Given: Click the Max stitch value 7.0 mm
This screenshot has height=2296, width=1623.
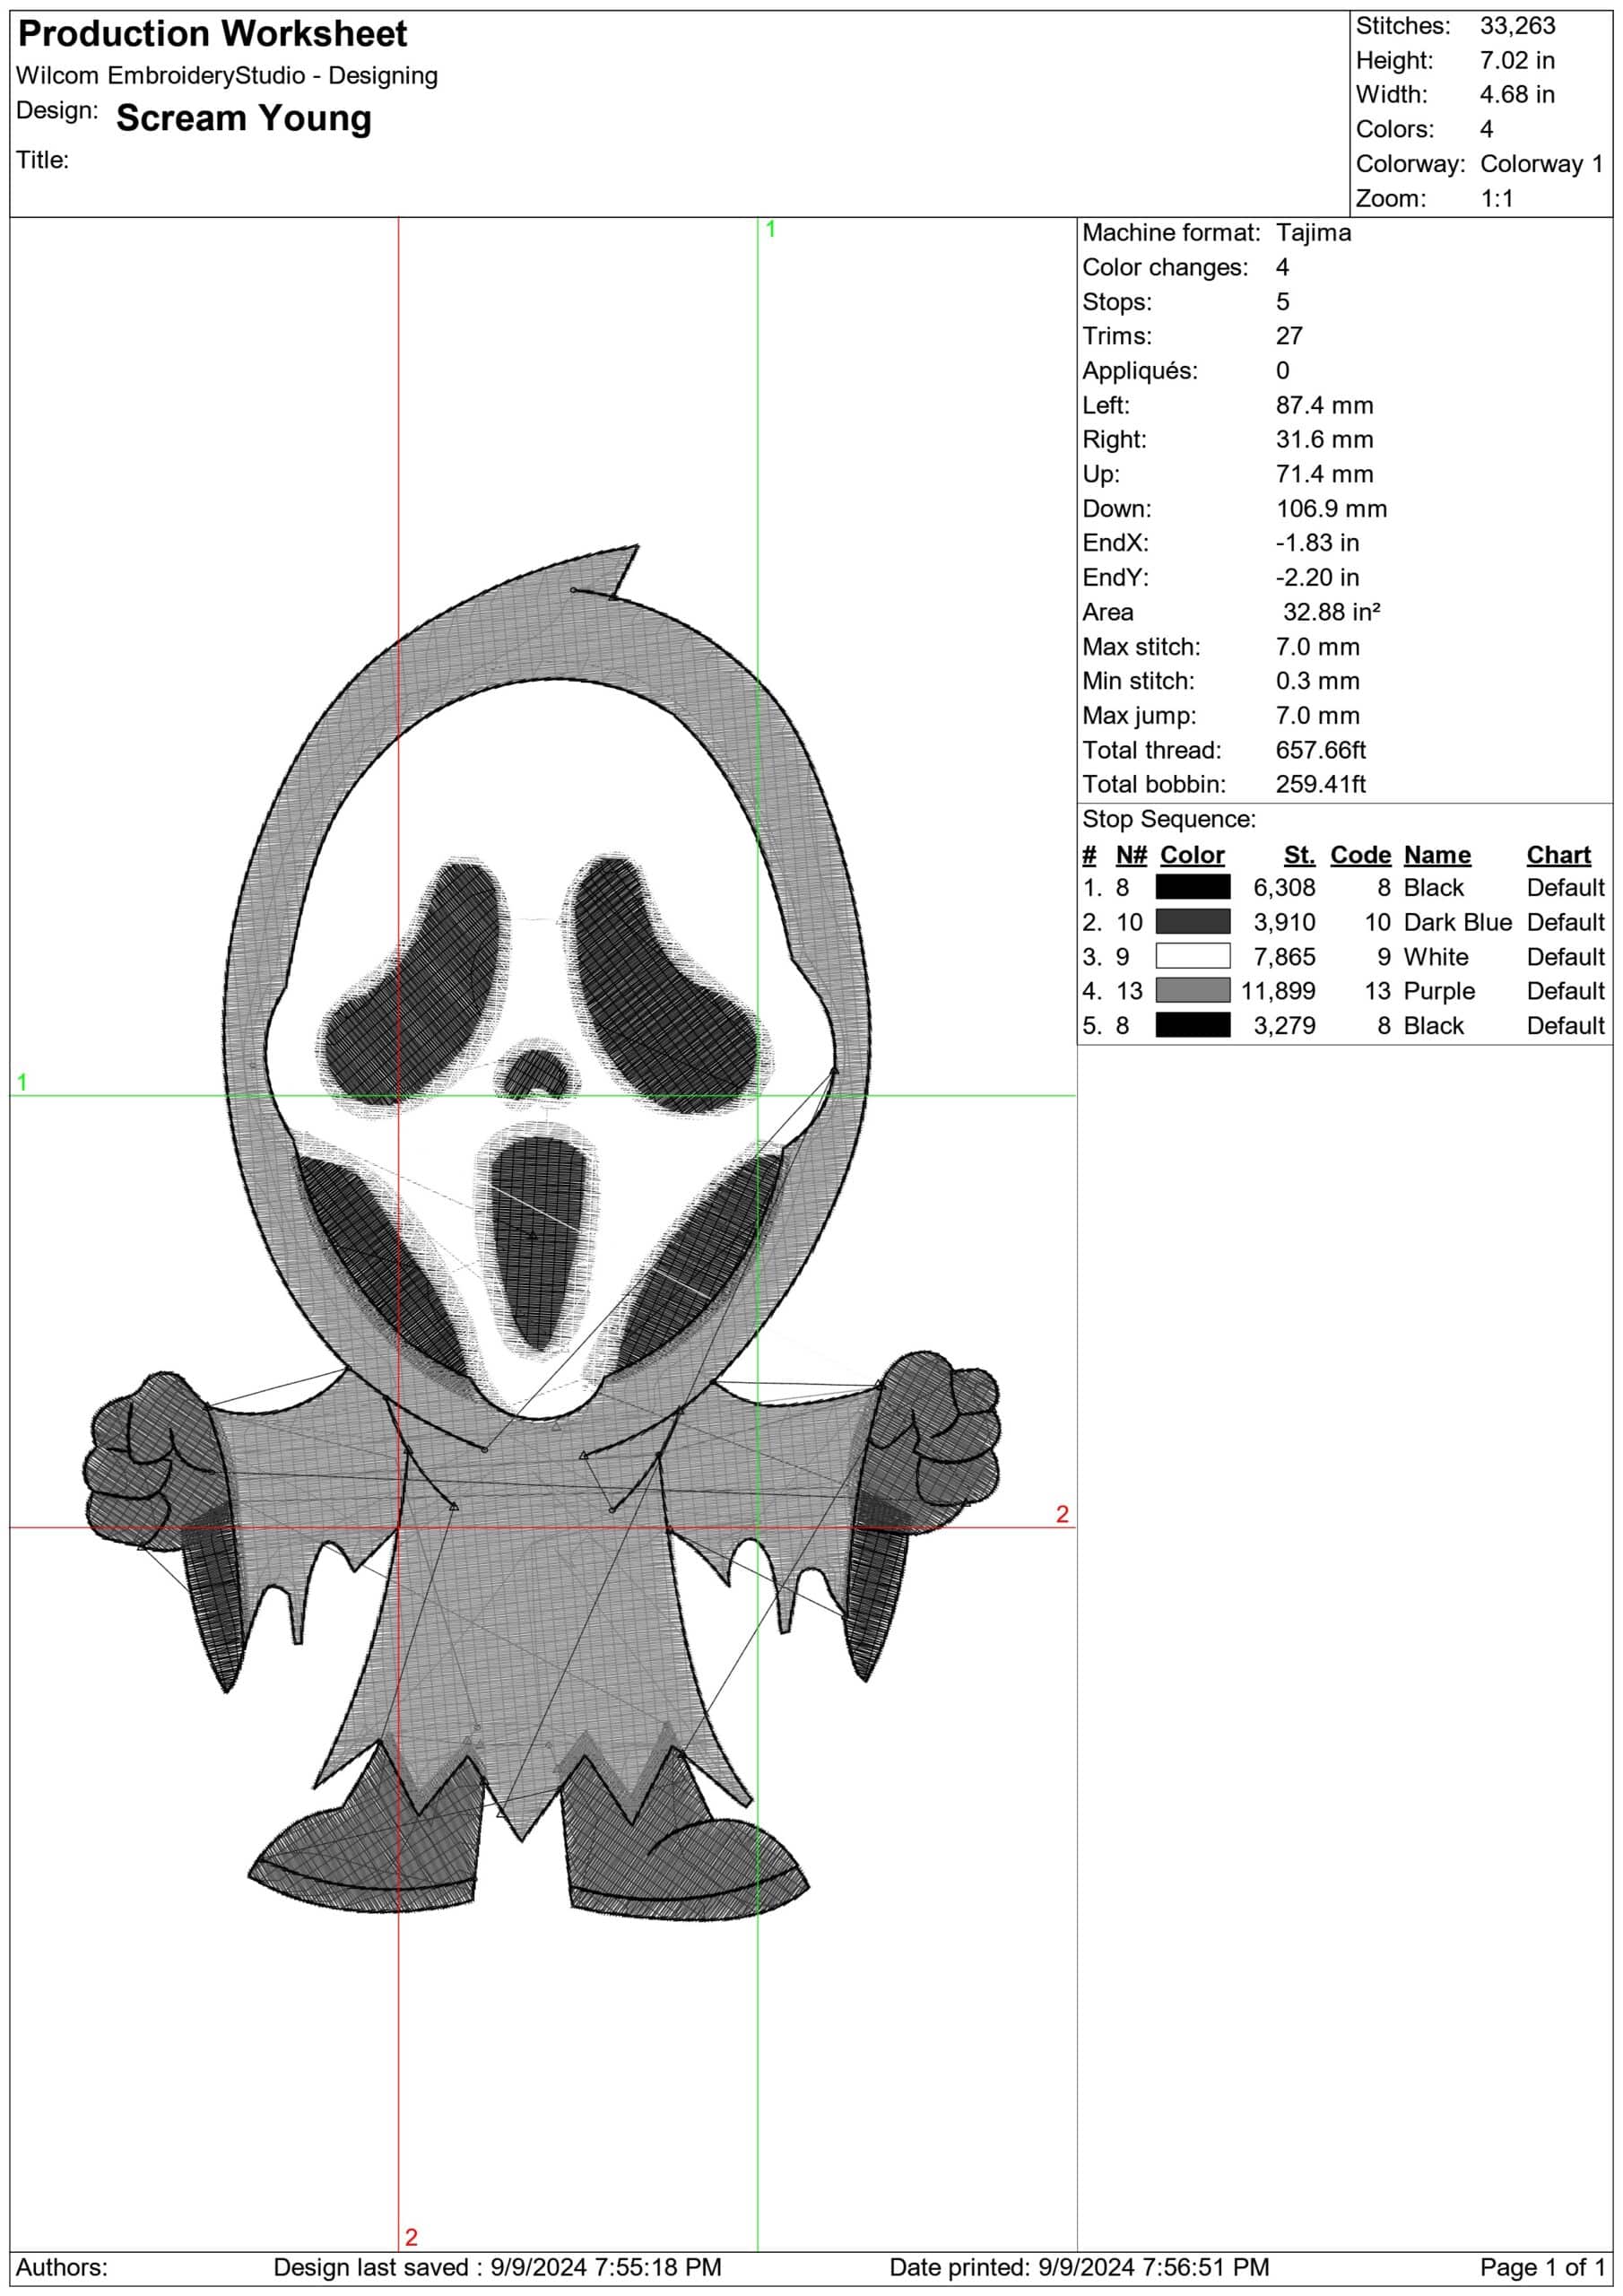Looking at the screenshot, I should click(x=1317, y=647).
